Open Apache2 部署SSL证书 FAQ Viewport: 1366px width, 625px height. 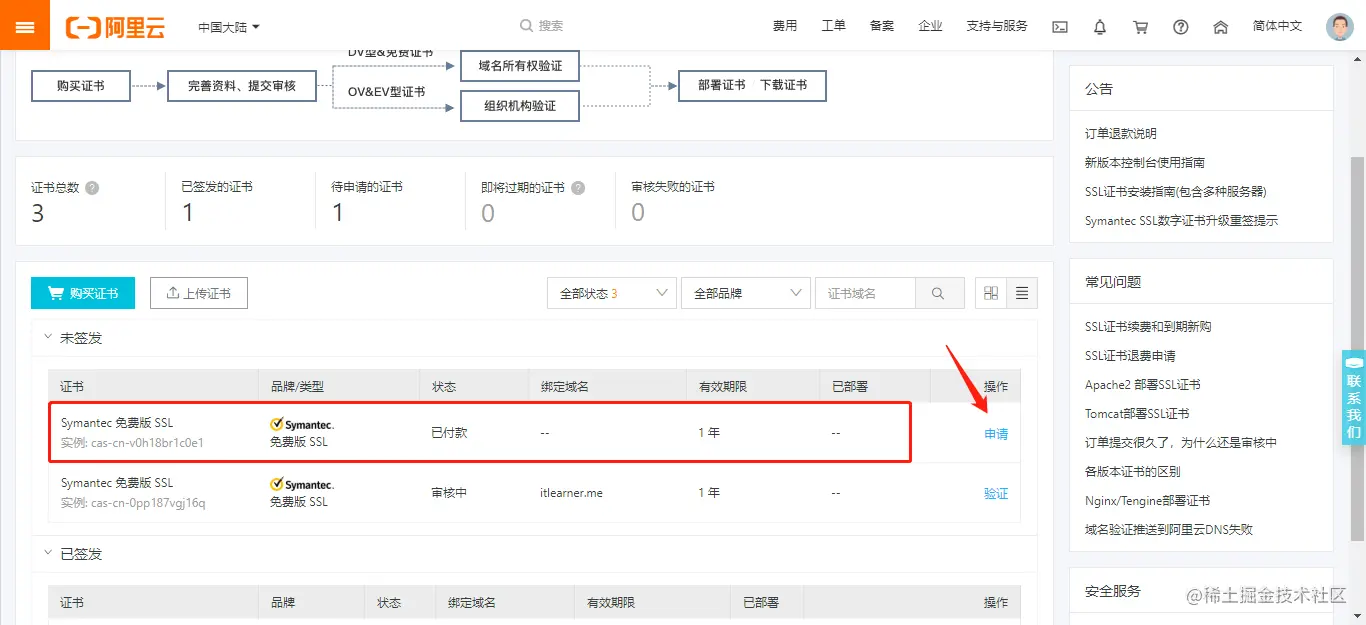click(x=1143, y=385)
